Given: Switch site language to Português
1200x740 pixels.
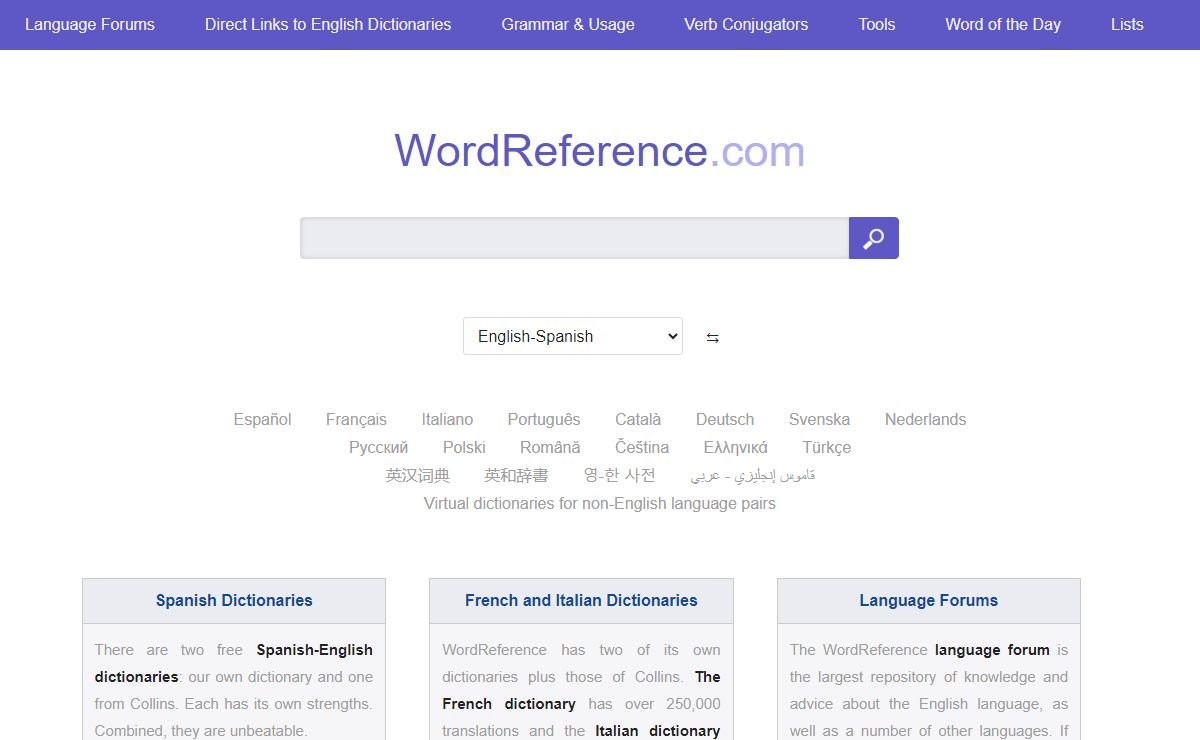Looking at the screenshot, I should (x=544, y=419).
